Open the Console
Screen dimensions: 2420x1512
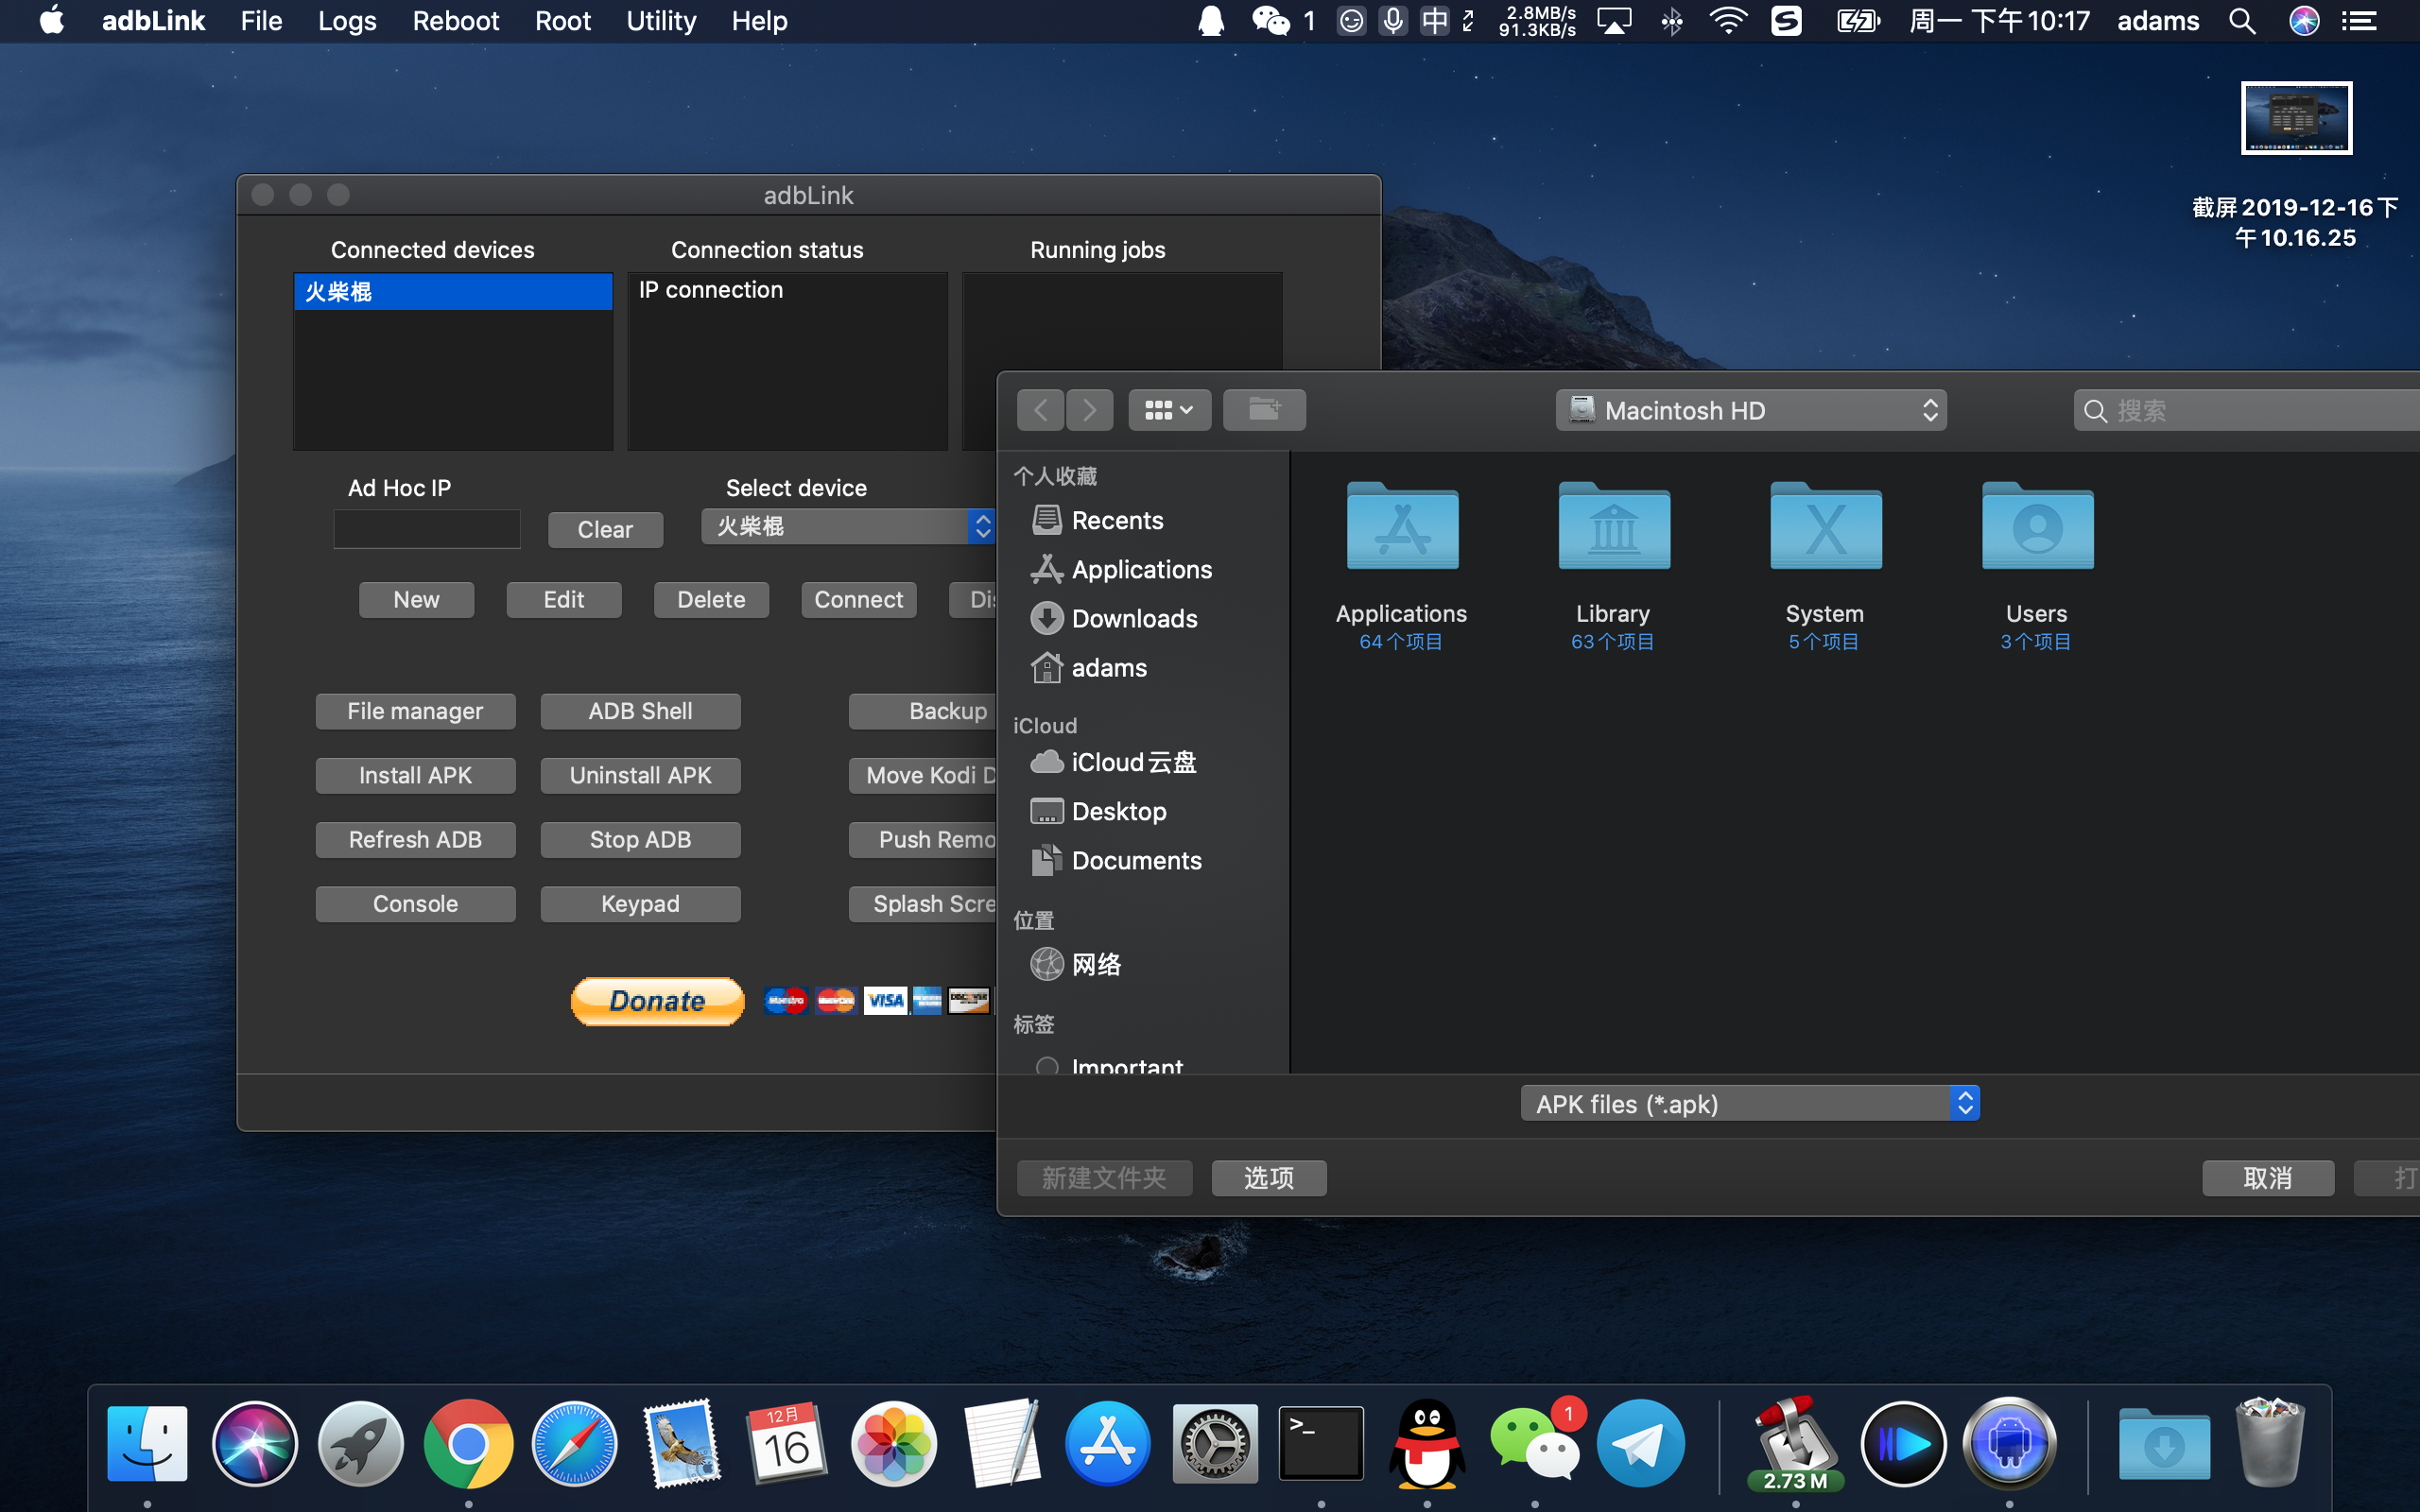pyautogui.click(x=415, y=903)
